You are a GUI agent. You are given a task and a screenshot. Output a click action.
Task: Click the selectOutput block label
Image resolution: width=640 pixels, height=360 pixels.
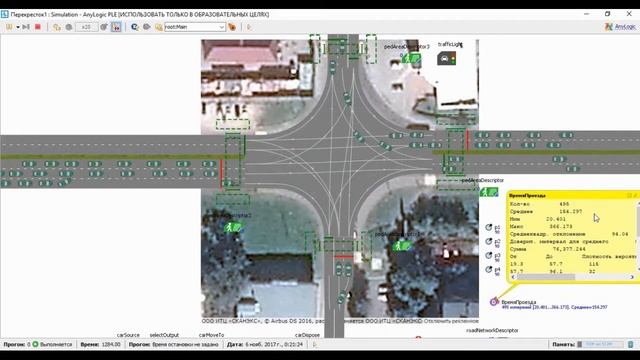pos(164,335)
